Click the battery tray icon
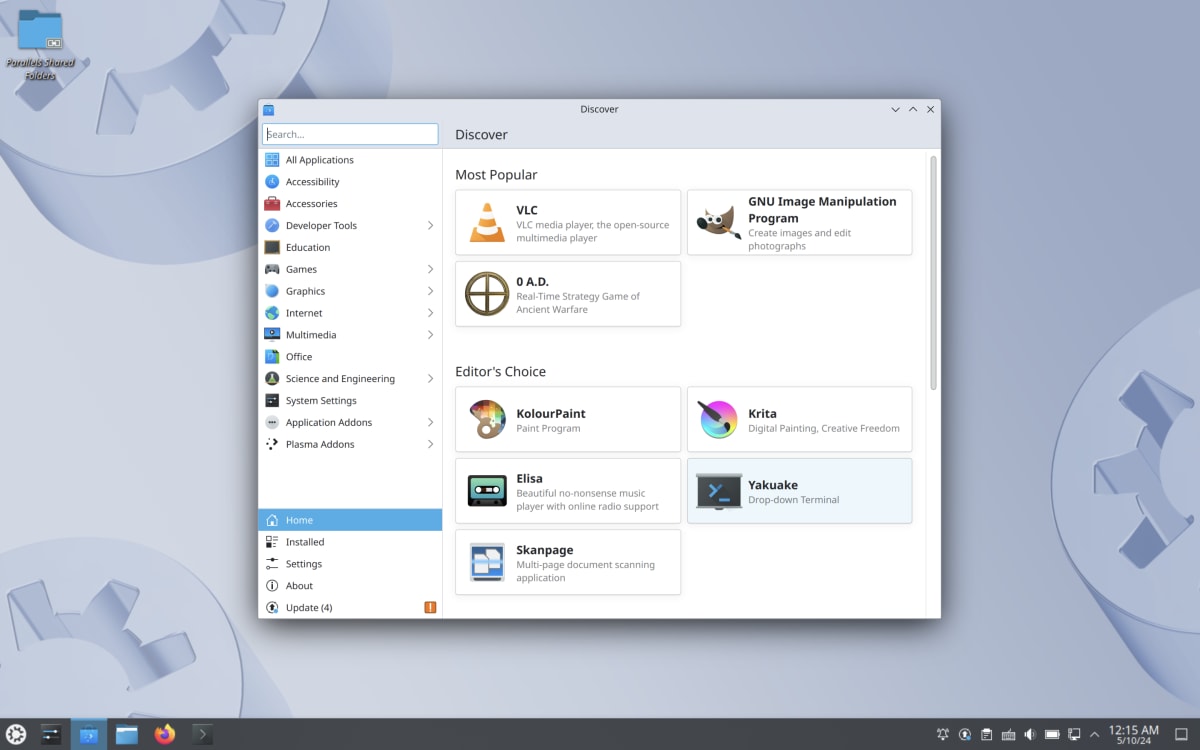Image resolution: width=1200 pixels, height=750 pixels. pyautogui.click(x=1052, y=735)
